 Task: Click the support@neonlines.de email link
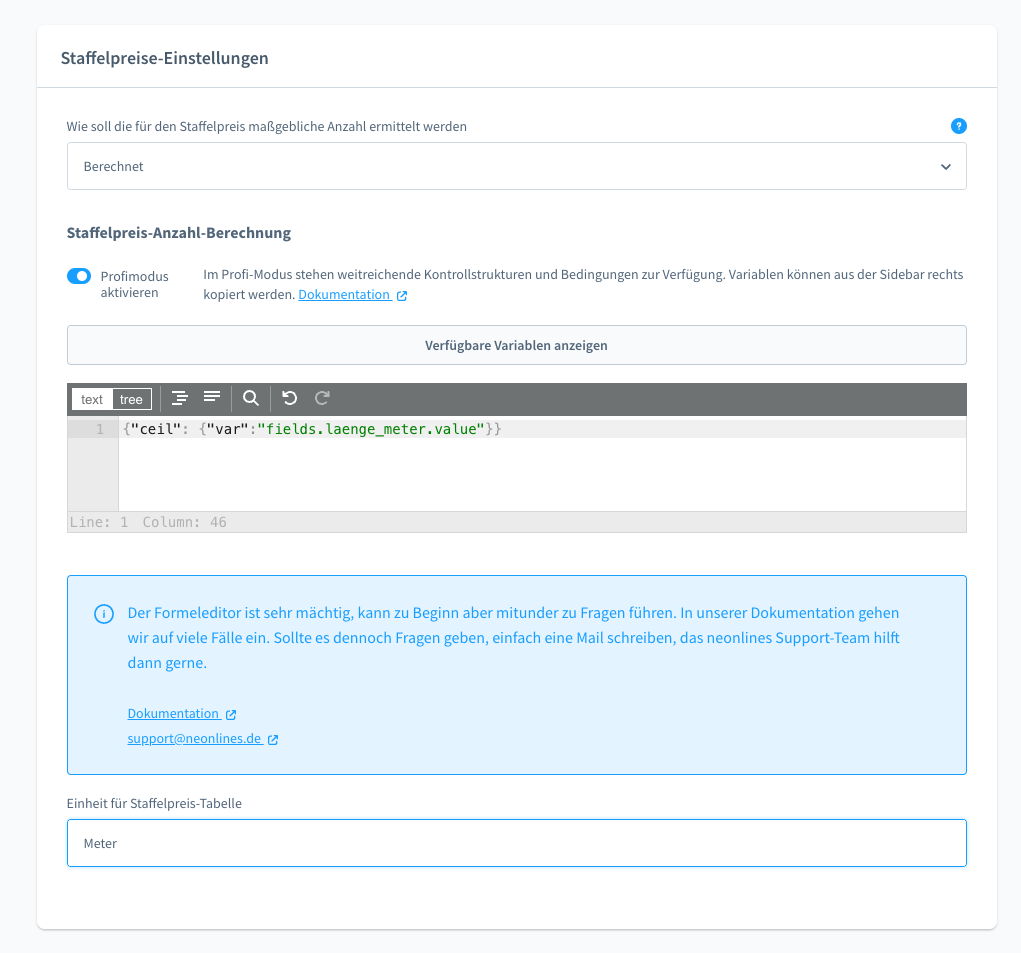tap(194, 739)
